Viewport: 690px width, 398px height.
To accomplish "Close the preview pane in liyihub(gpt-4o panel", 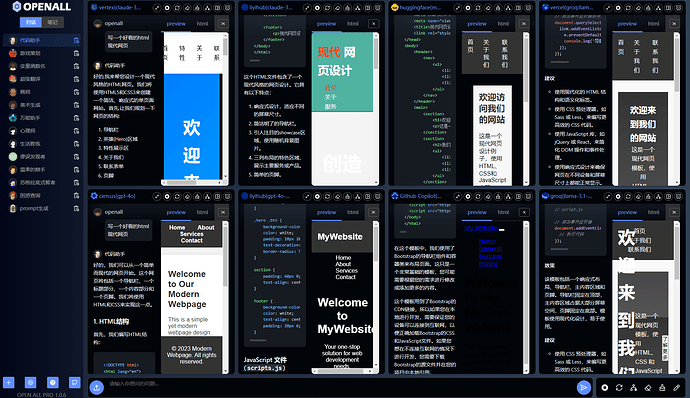I will pyautogui.click(x=373, y=212).
